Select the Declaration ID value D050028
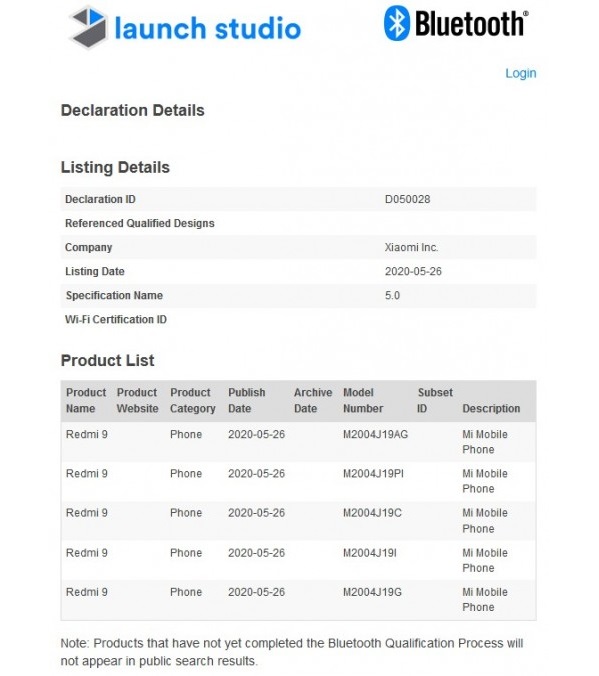599x676 pixels. click(408, 199)
